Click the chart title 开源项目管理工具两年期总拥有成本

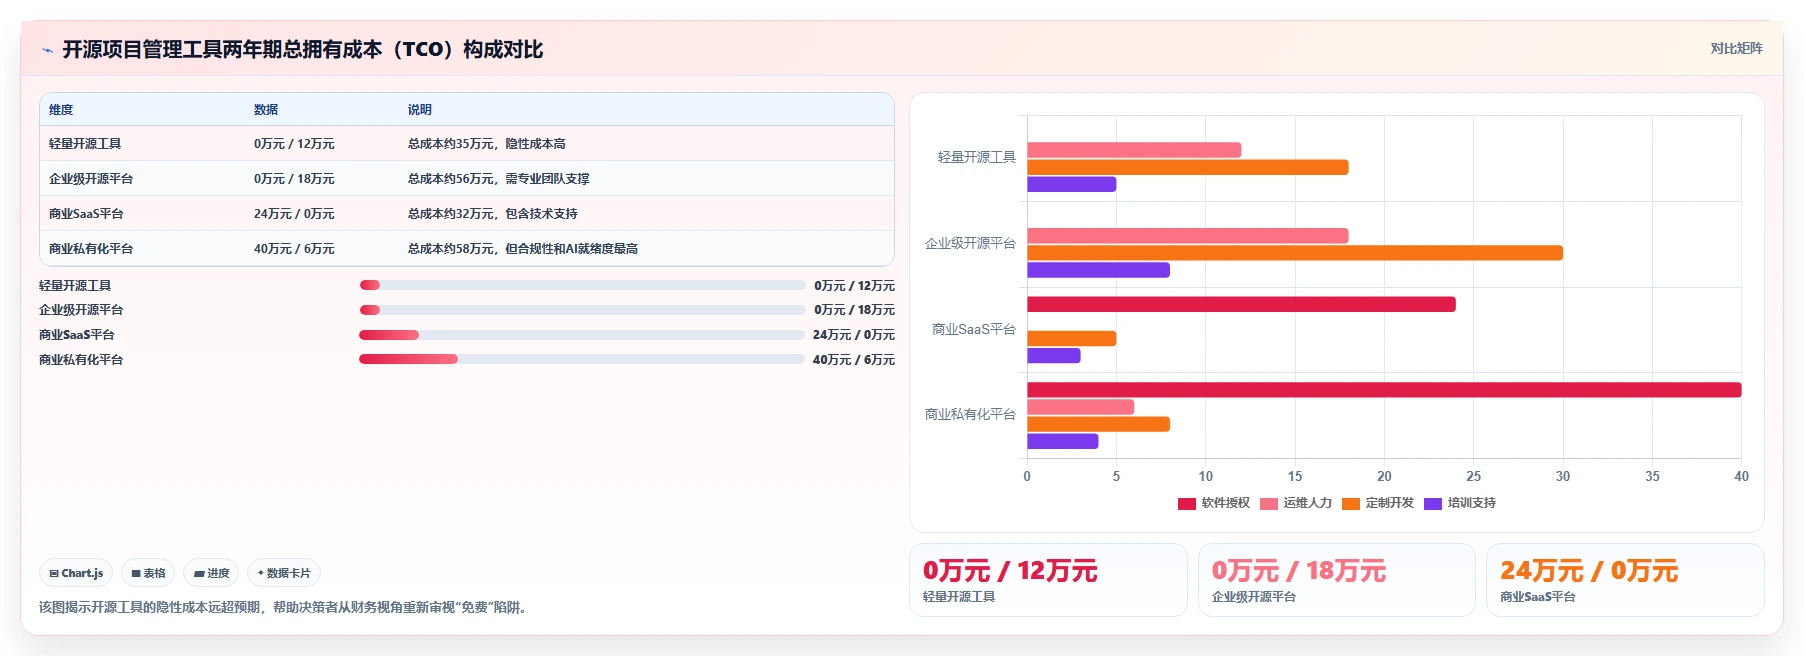click(303, 49)
